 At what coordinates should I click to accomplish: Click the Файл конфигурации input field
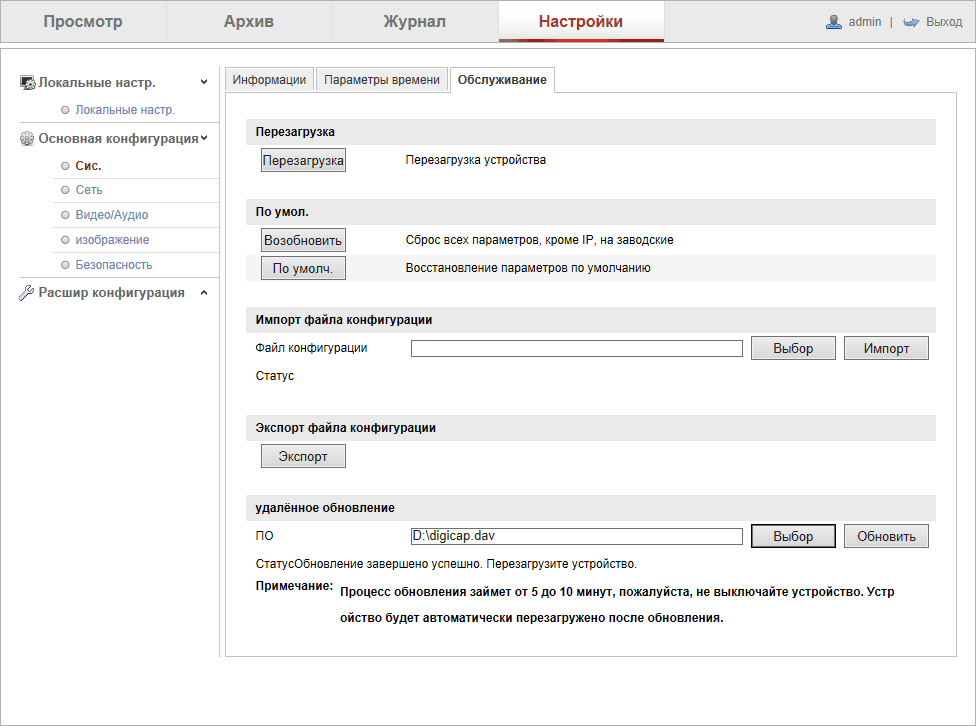pos(576,349)
